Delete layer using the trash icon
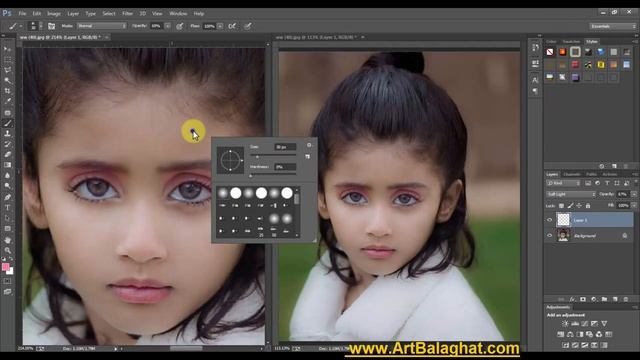Image resolution: width=640 pixels, height=360 pixels. pyautogui.click(x=626, y=299)
